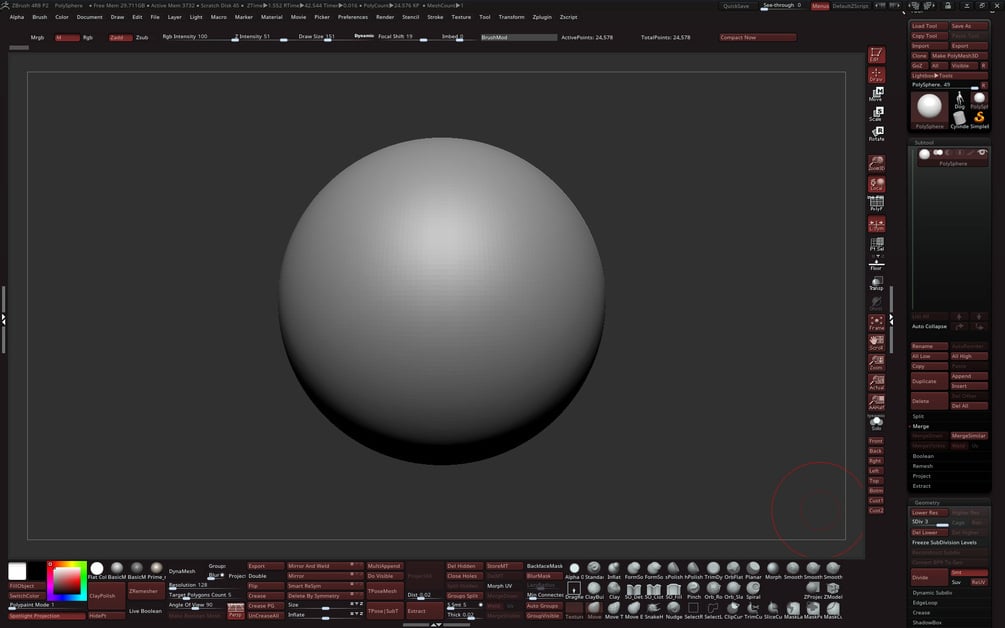Choose the Flat Color material sphere

[x=97, y=568]
